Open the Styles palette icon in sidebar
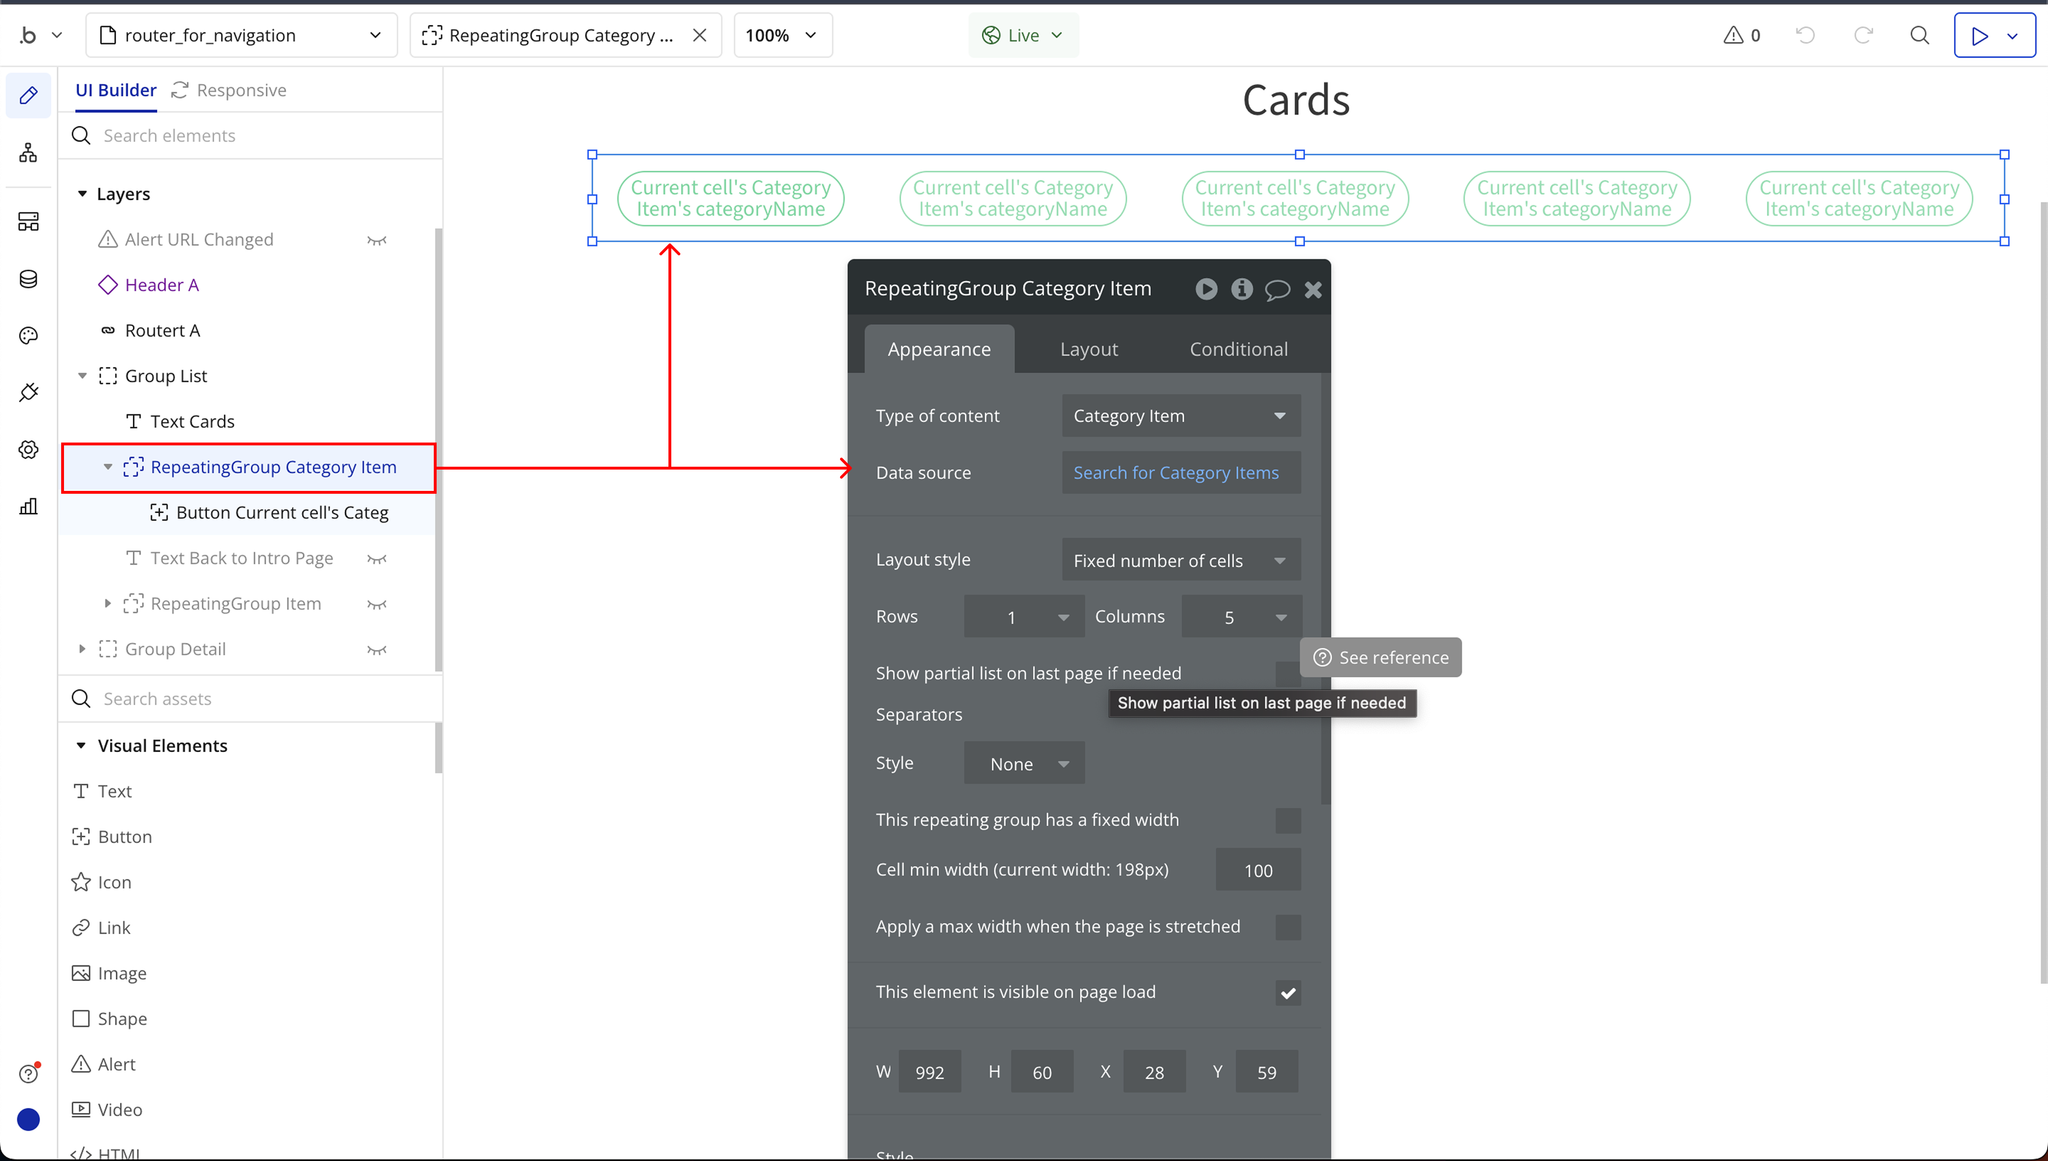The height and width of the screenshot is (1161, 2048). pyautogui.click(x=28, y=336)
